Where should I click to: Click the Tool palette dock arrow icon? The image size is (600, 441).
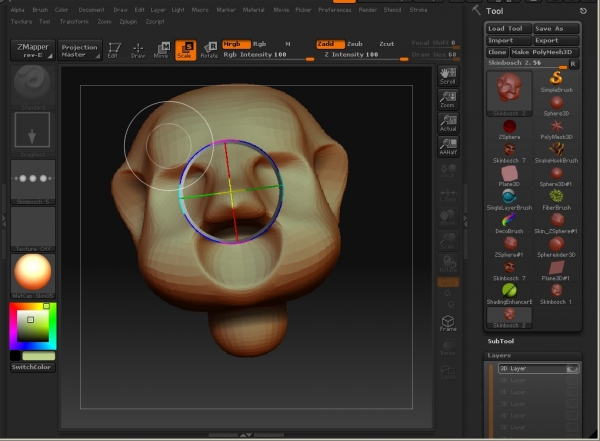tap(583, 11)
